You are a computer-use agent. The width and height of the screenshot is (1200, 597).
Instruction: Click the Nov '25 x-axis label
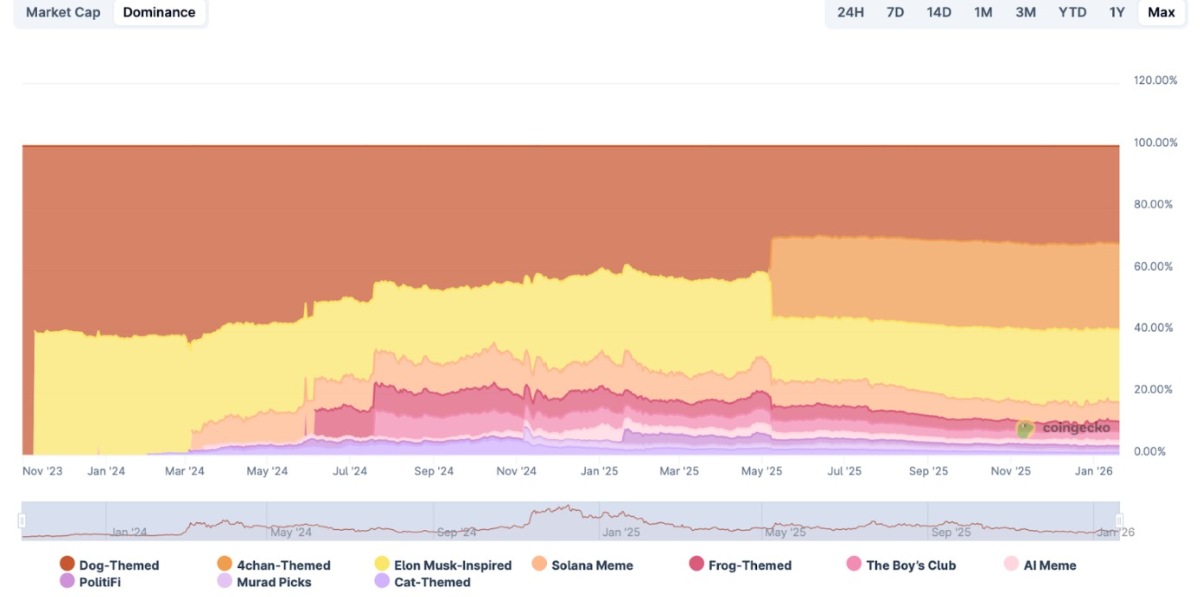pos(1011,470)
